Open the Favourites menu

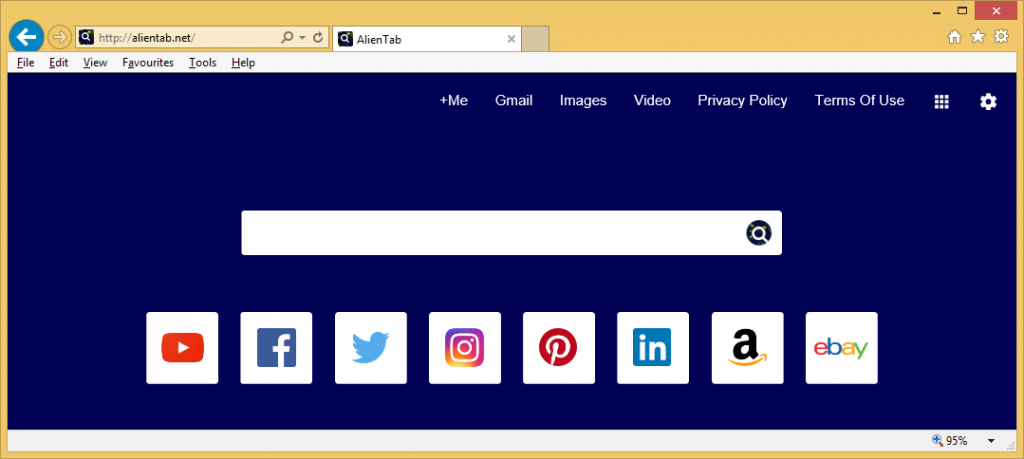(x=148, y=62)
